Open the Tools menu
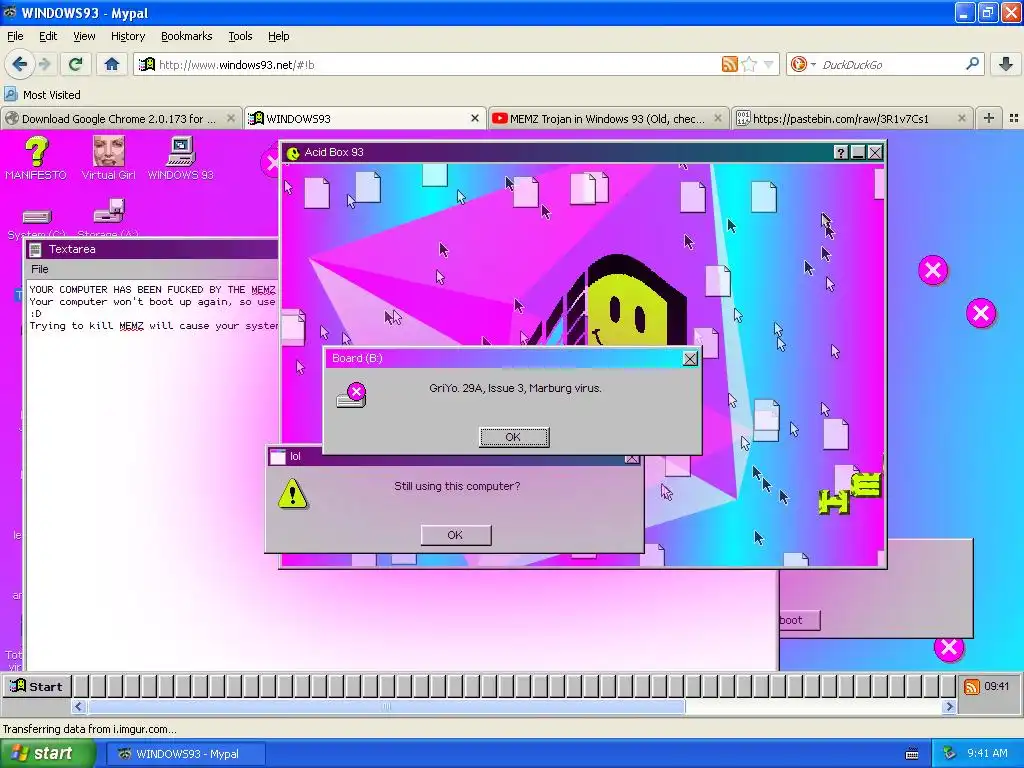The height and width of the screenshot is (768, 1024). (240, 36)
